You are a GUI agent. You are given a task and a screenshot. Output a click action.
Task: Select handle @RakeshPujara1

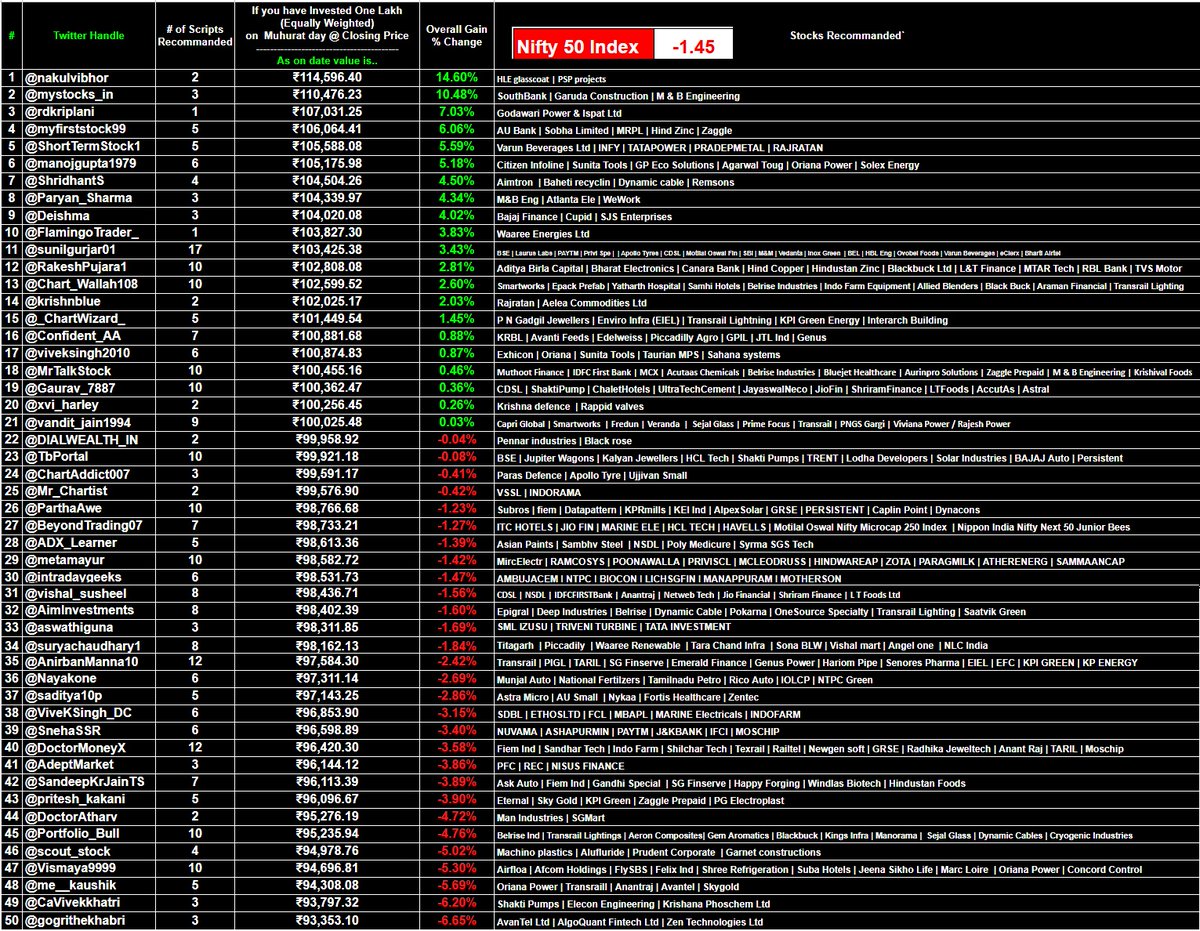pyautogui.click(x=76, y=268)
